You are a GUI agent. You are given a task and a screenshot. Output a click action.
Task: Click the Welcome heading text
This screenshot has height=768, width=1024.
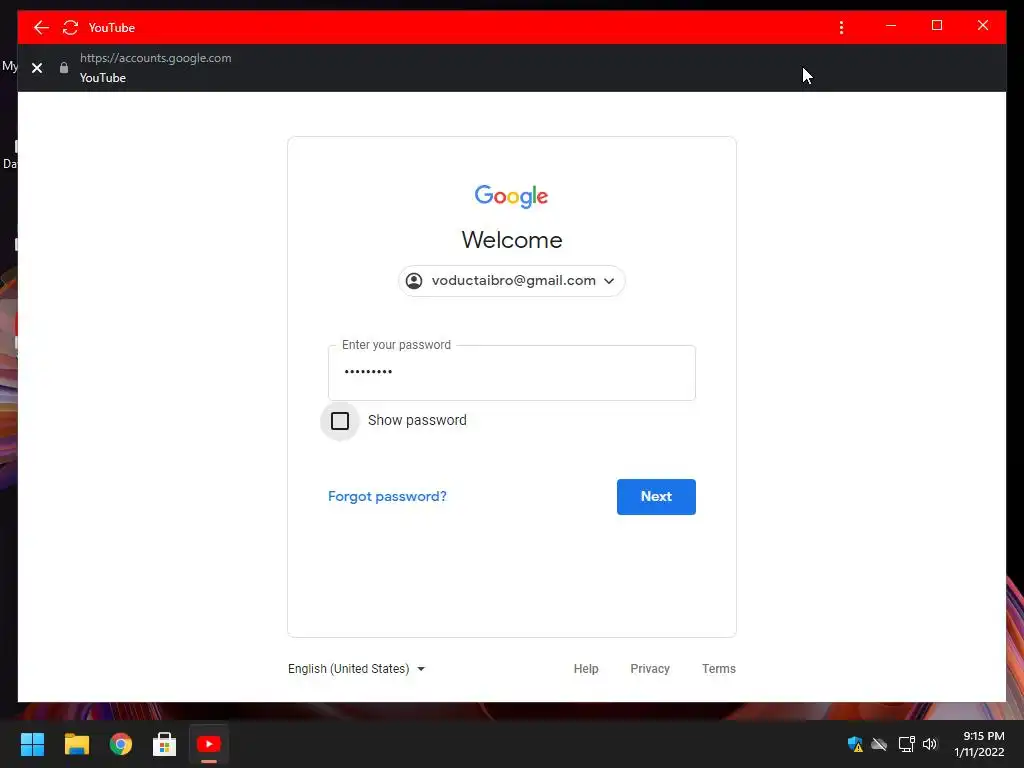point(511,240)
